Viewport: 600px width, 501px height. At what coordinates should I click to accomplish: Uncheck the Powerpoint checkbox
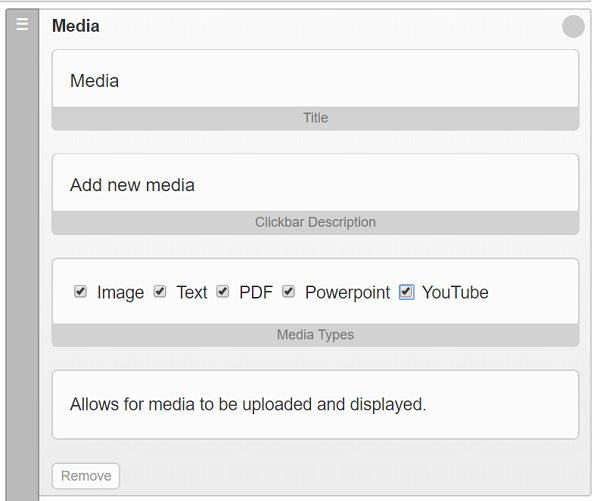(x=289, y=292)
